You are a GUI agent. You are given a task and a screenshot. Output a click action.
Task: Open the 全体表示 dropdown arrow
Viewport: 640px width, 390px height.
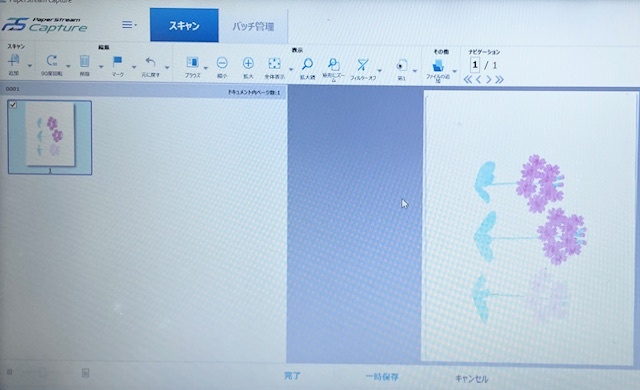click(x=291, y=69)
